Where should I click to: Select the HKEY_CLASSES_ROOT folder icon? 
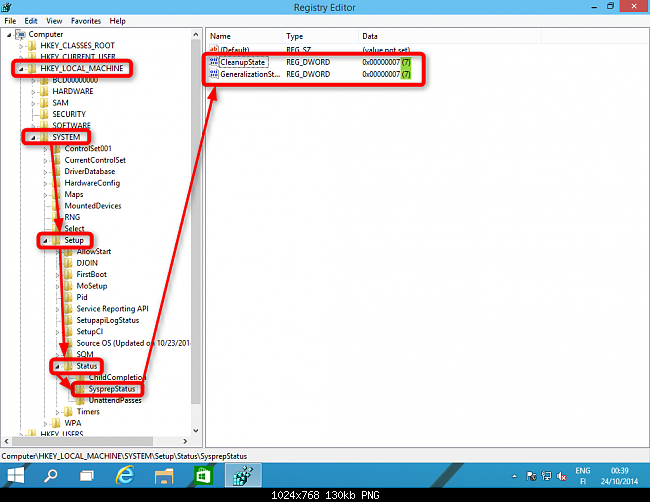tap(32, 45)
